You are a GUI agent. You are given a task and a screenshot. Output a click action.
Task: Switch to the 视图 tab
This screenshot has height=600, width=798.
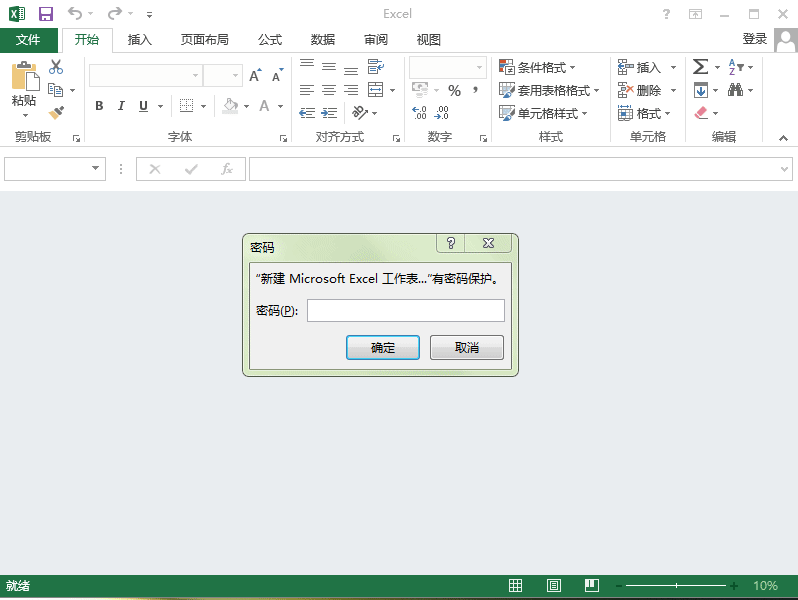tap(429, 40)
